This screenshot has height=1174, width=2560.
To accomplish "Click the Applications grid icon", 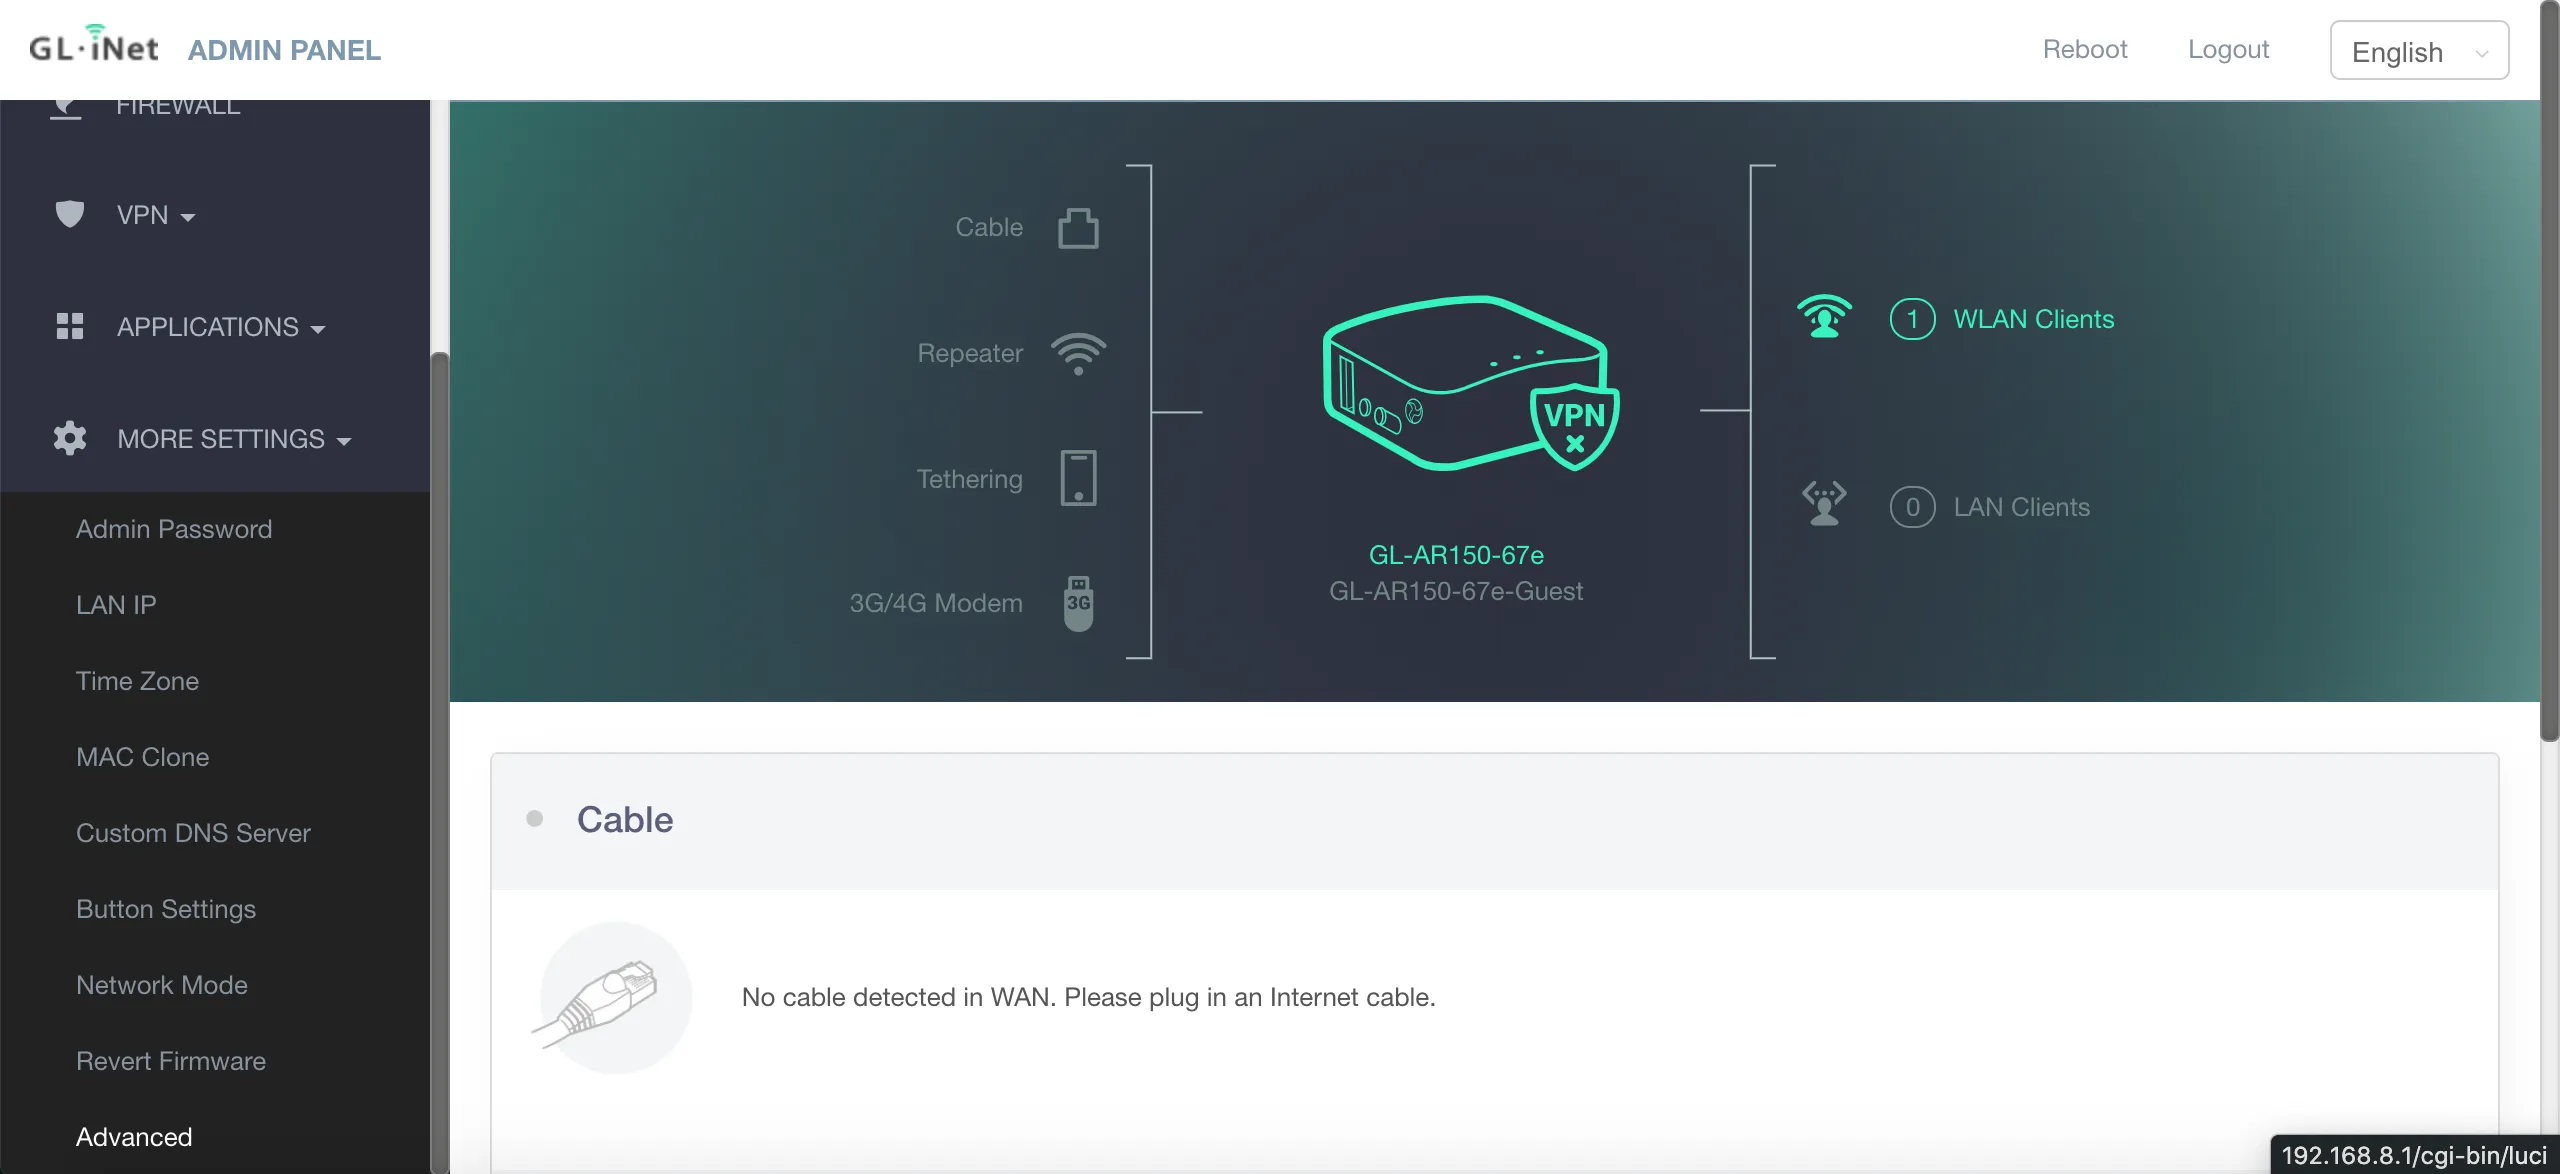I will 69,326.
